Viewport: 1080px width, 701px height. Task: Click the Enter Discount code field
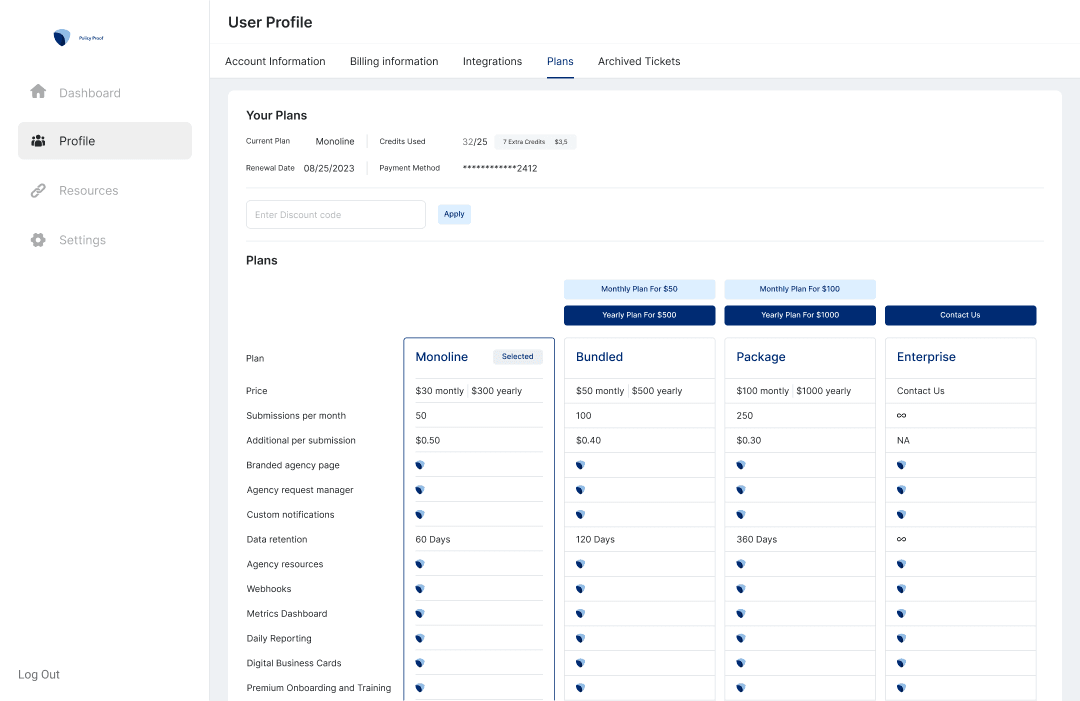point(335,214)
